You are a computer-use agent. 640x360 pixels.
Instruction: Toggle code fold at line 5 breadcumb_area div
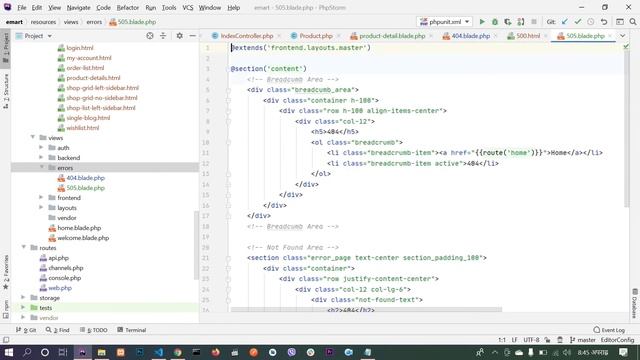click(228, 90)
